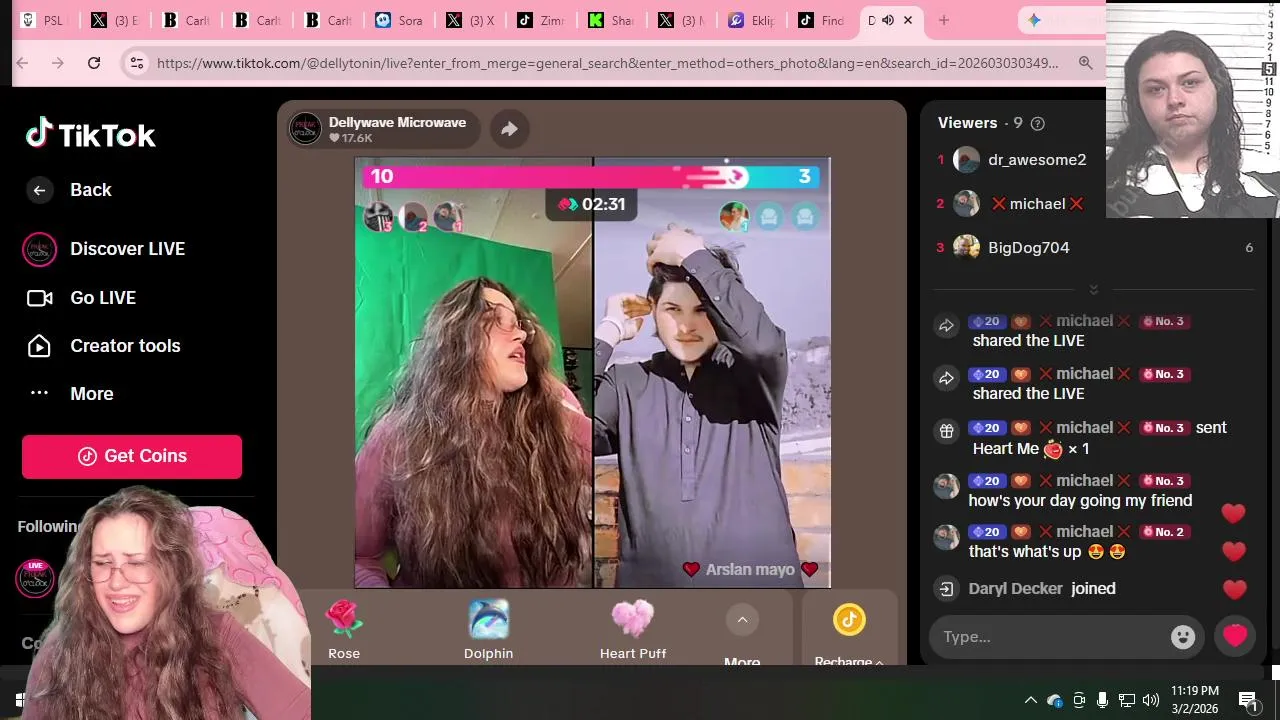This screenshot has height=720, width=1280.
Task: Click the Daryl Decker joined message
Action: [x=1042, y=589]
